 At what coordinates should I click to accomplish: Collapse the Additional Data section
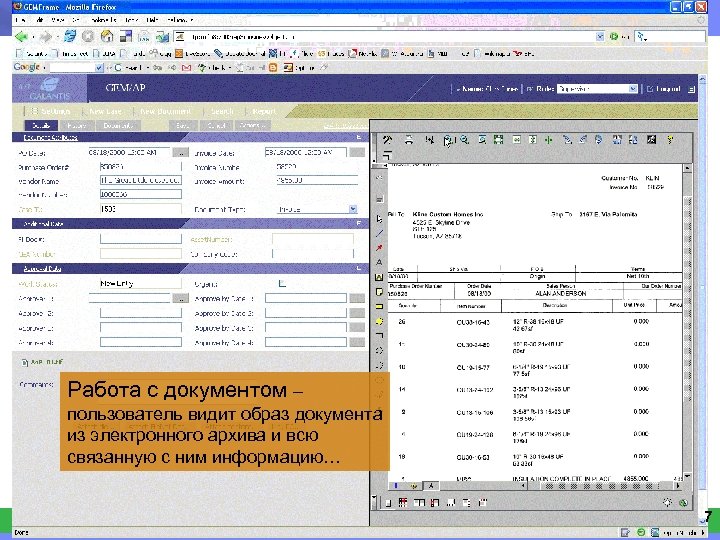coord(359,224)
